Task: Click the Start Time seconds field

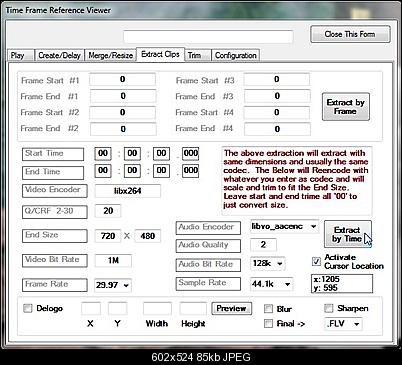Action: (x=161, y=153)
